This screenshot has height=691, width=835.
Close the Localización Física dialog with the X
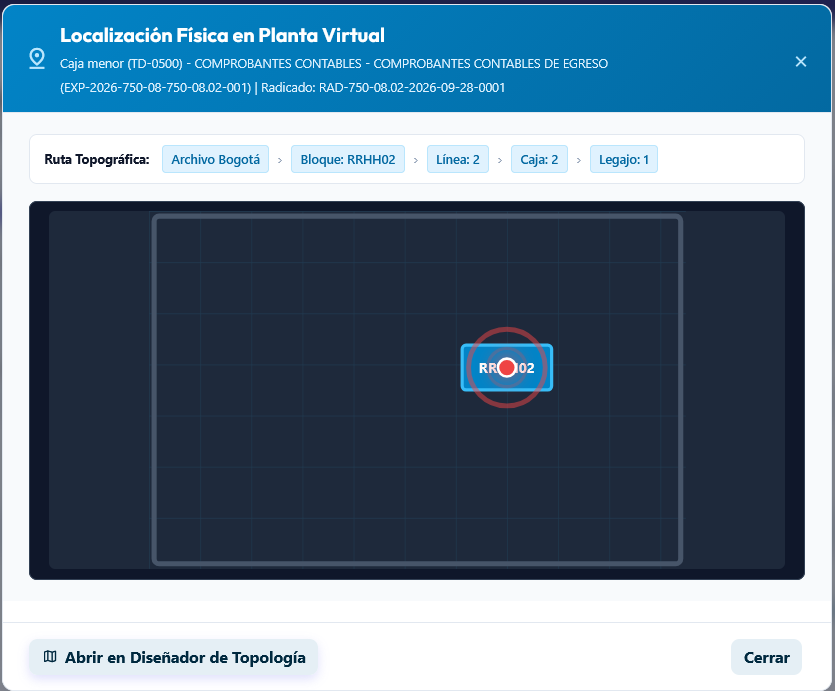point(800,62)
